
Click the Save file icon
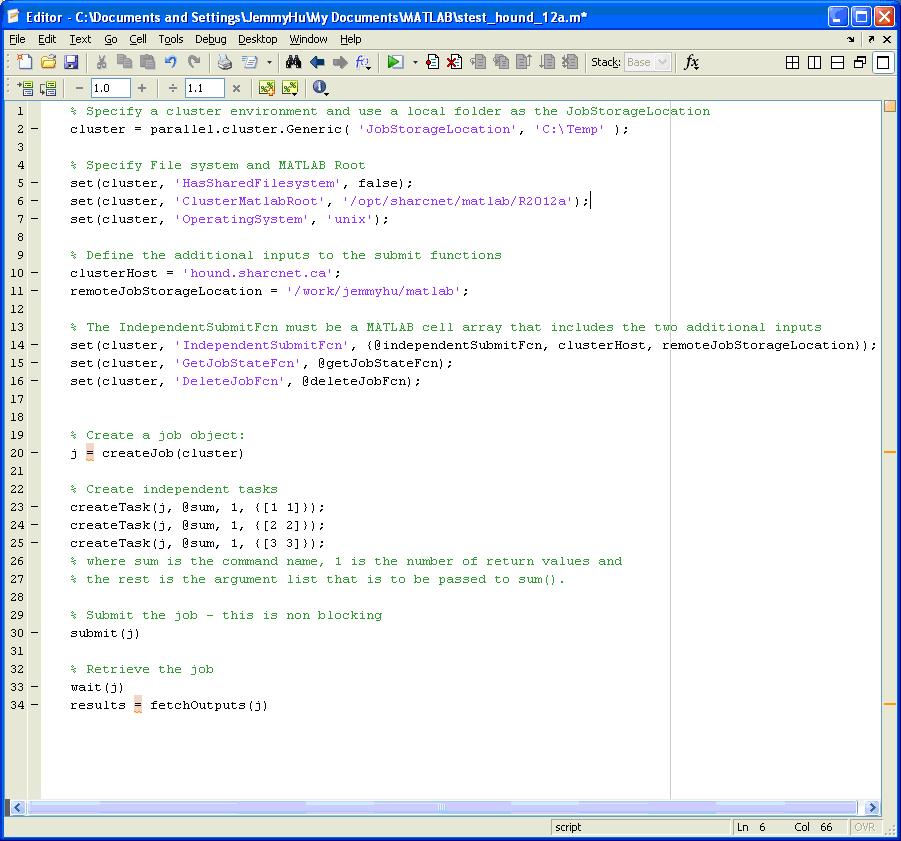coord(71,62)
